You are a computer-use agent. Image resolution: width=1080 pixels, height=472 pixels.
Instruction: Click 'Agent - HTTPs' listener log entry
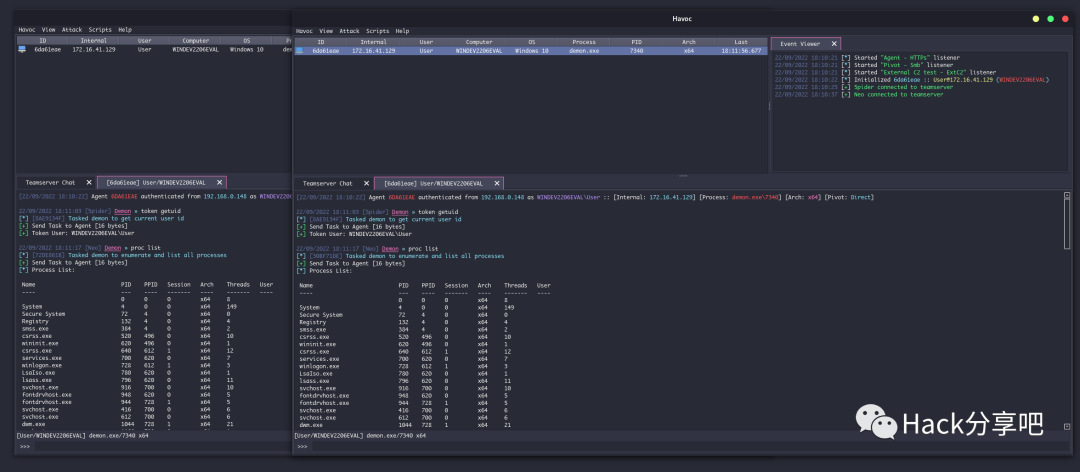[x=867, y=57]
